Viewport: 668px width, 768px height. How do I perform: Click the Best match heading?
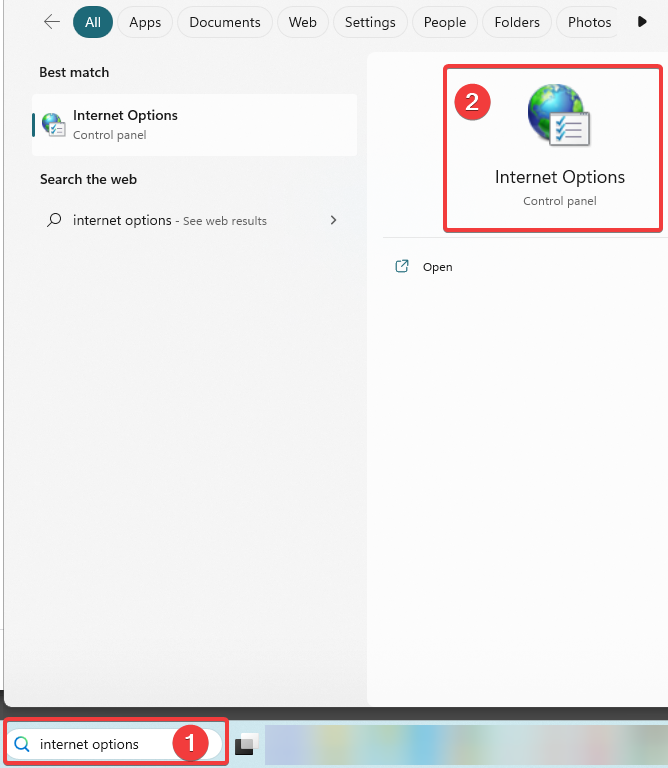(74, 72)
